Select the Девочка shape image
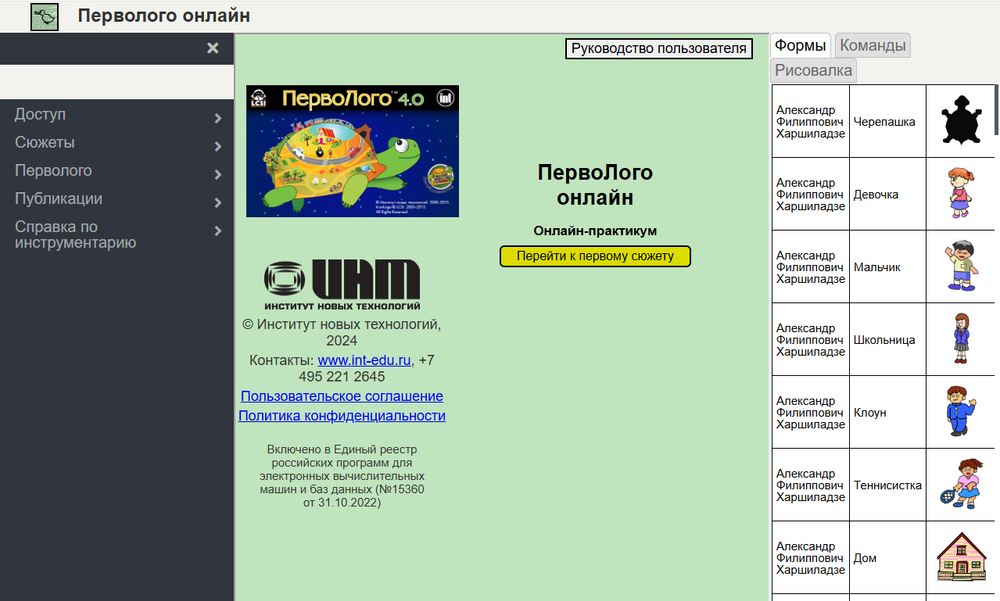The width and height of the screenshot is (1000, 601). click(960, 193)
